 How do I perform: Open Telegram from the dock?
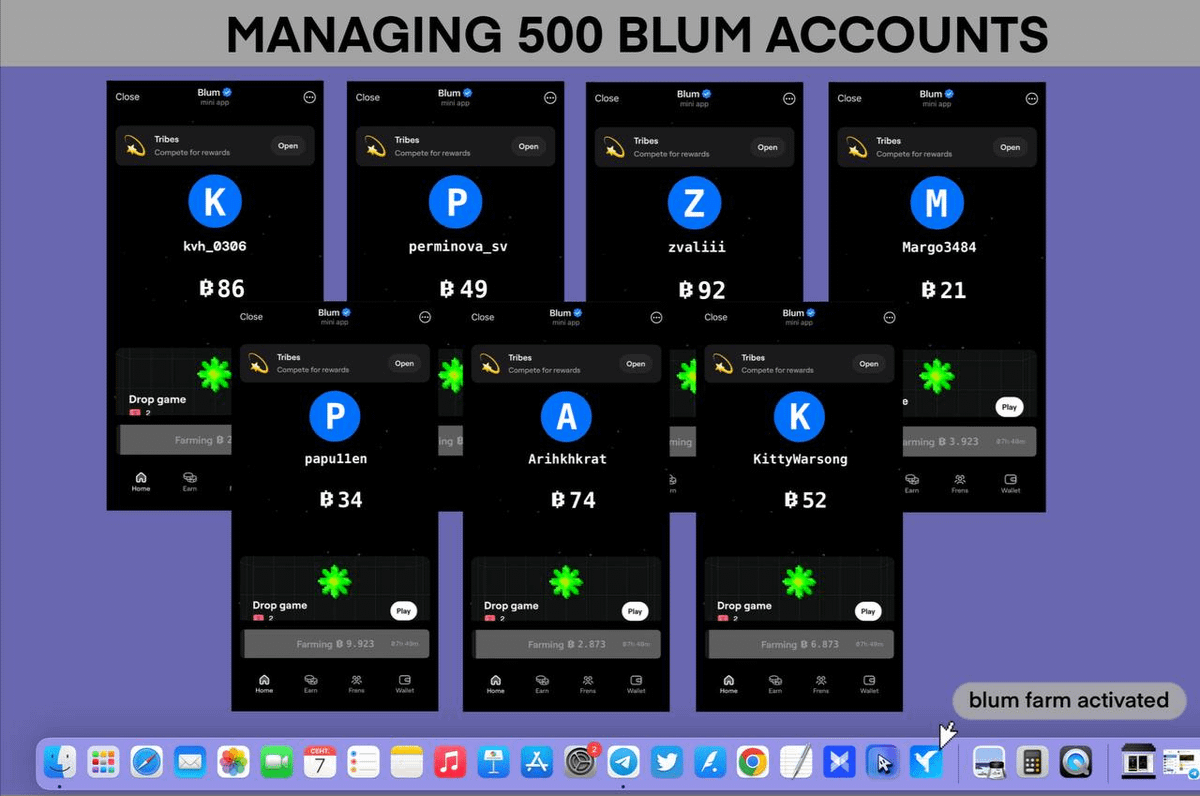(x=625, y=763)
